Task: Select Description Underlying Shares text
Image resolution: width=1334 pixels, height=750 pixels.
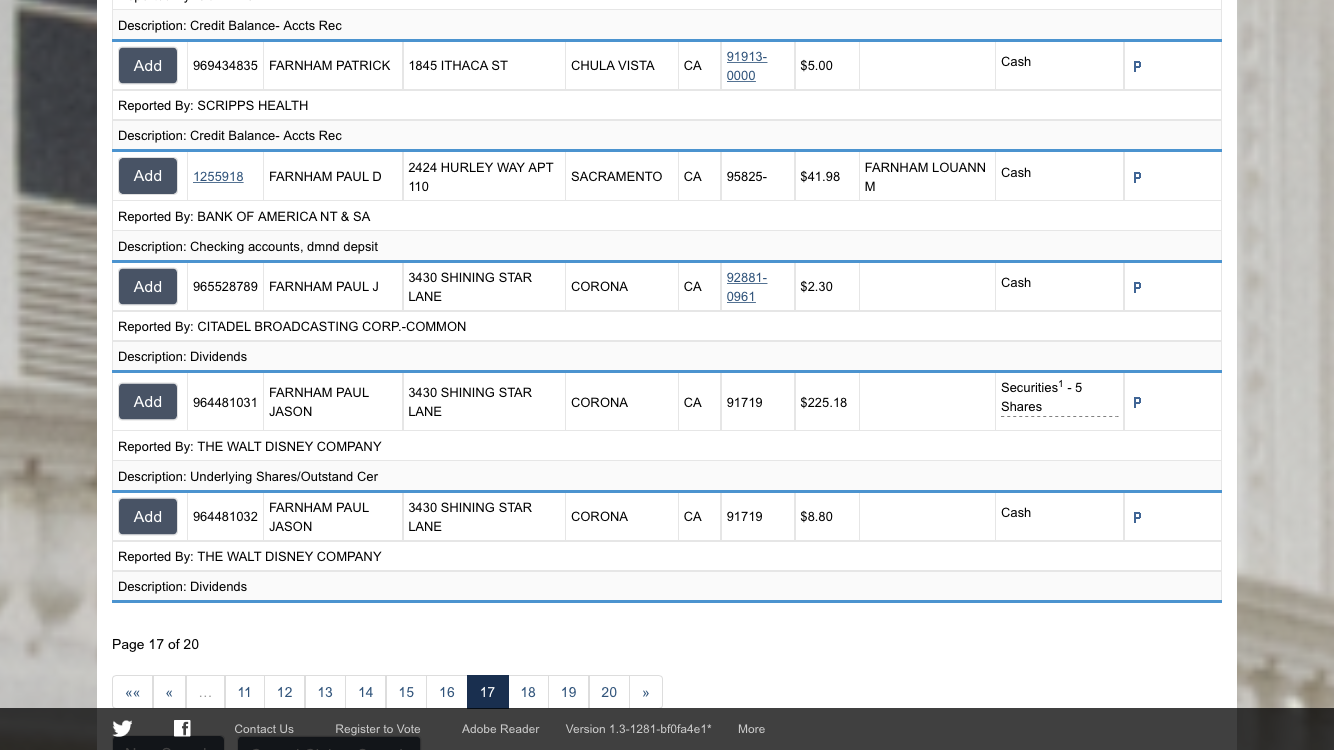Action: 248,477
